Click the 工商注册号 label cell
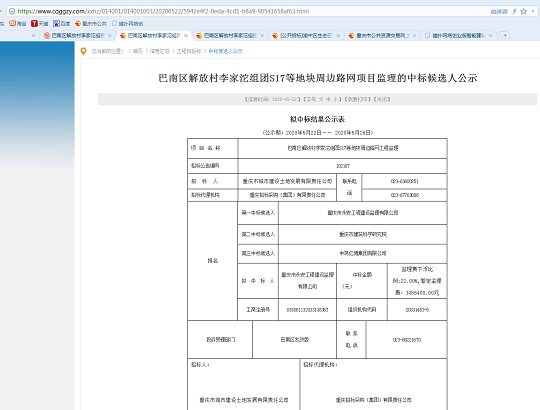This screenshot has height=410, width=540. [258, 310]
